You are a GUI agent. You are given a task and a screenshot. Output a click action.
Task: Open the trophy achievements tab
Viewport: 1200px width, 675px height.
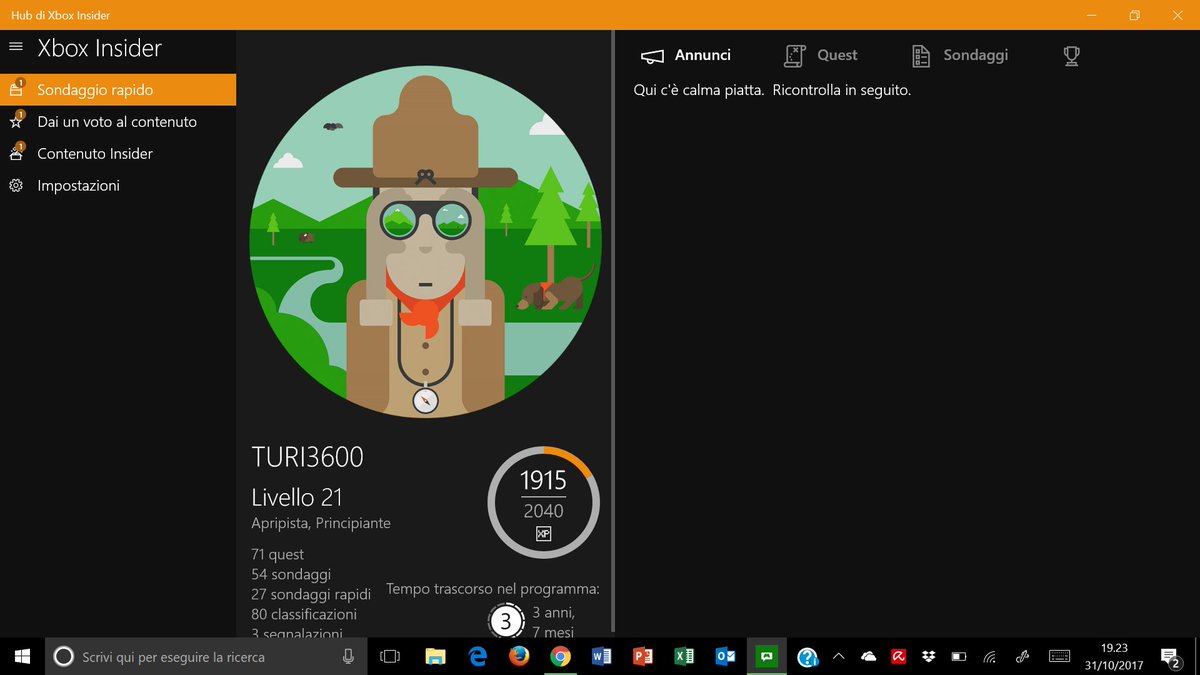[1071, 56]
